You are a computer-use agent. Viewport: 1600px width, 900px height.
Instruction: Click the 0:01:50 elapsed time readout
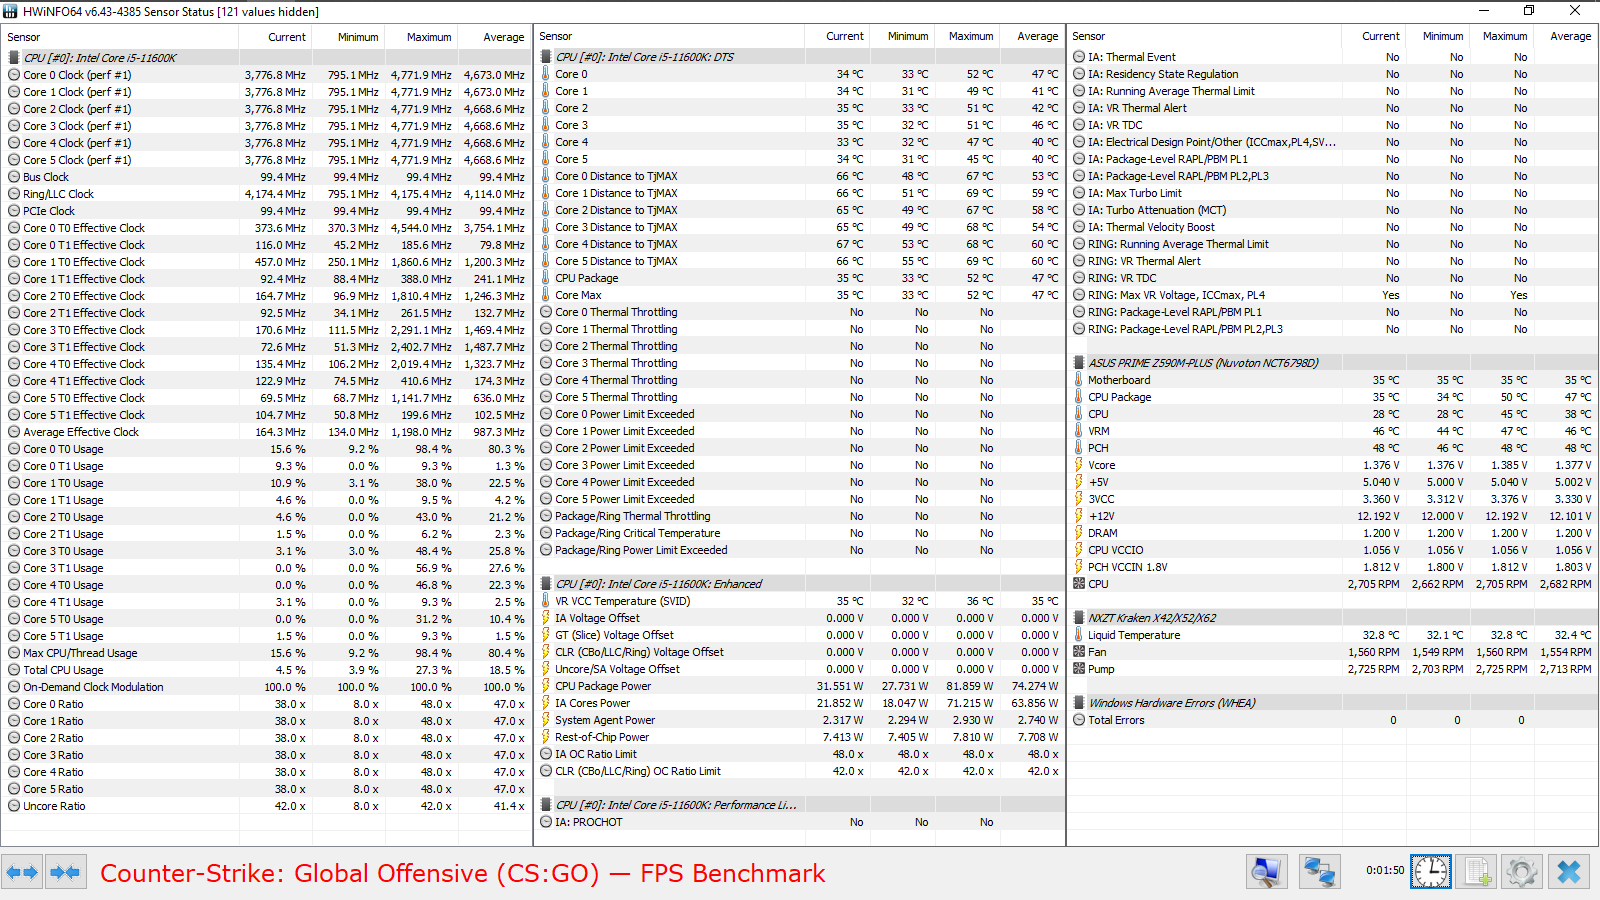[x=1385, y=870]
